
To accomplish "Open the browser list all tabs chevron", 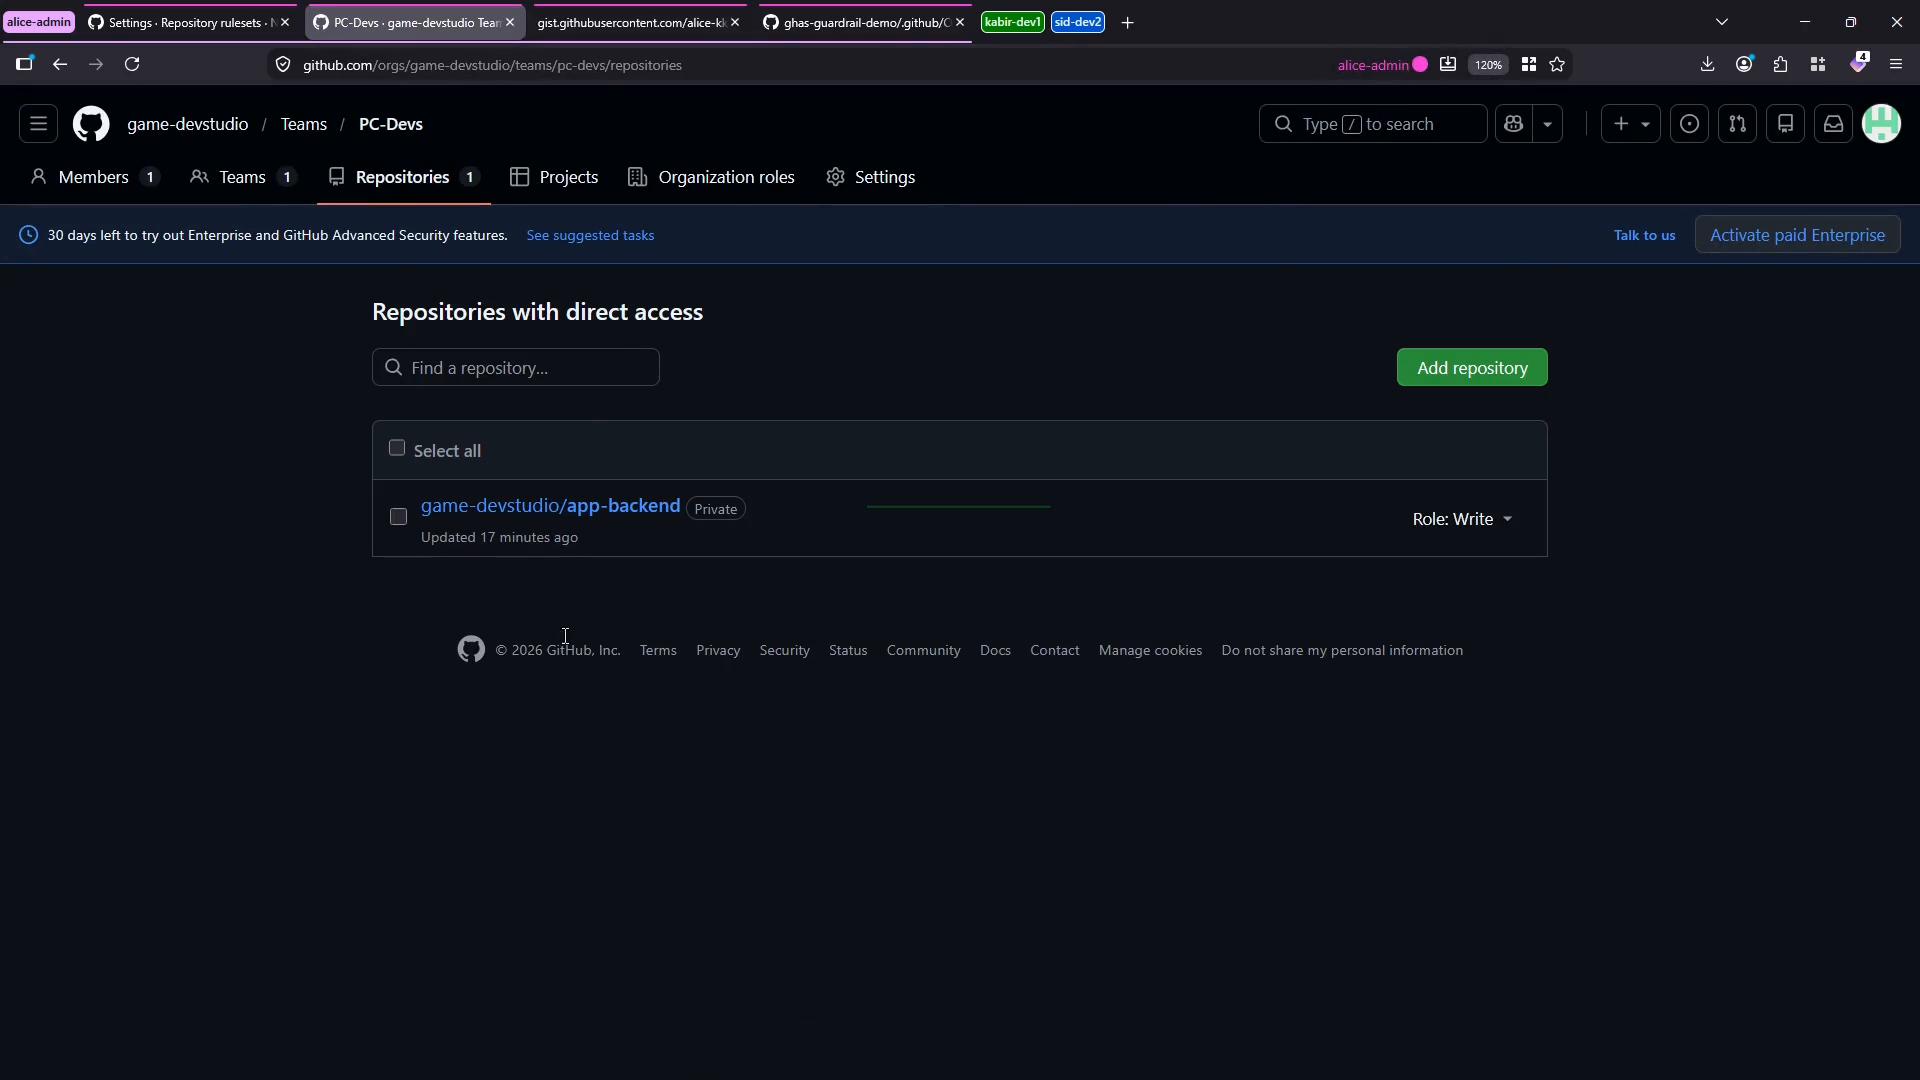I will pos(1721,22).
